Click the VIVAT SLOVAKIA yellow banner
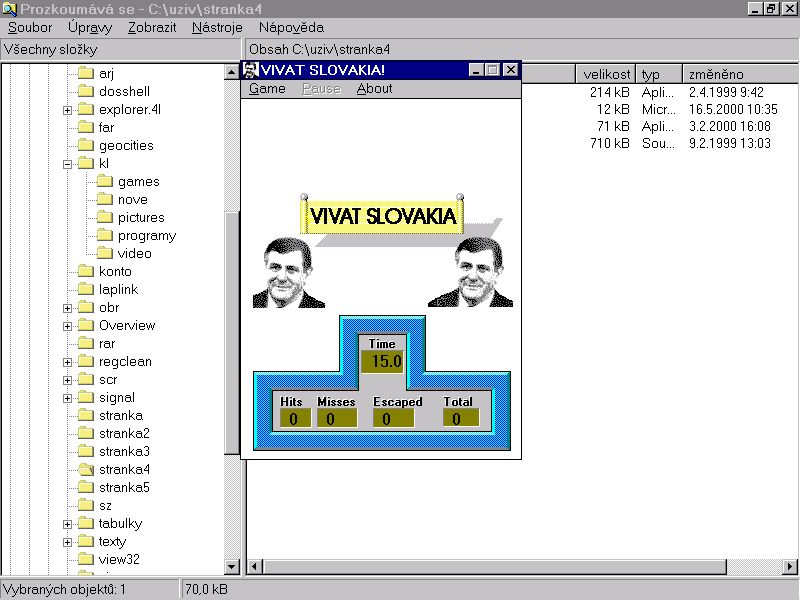The image size is (800, 600). pyautogui.click(x=383, y=216)
